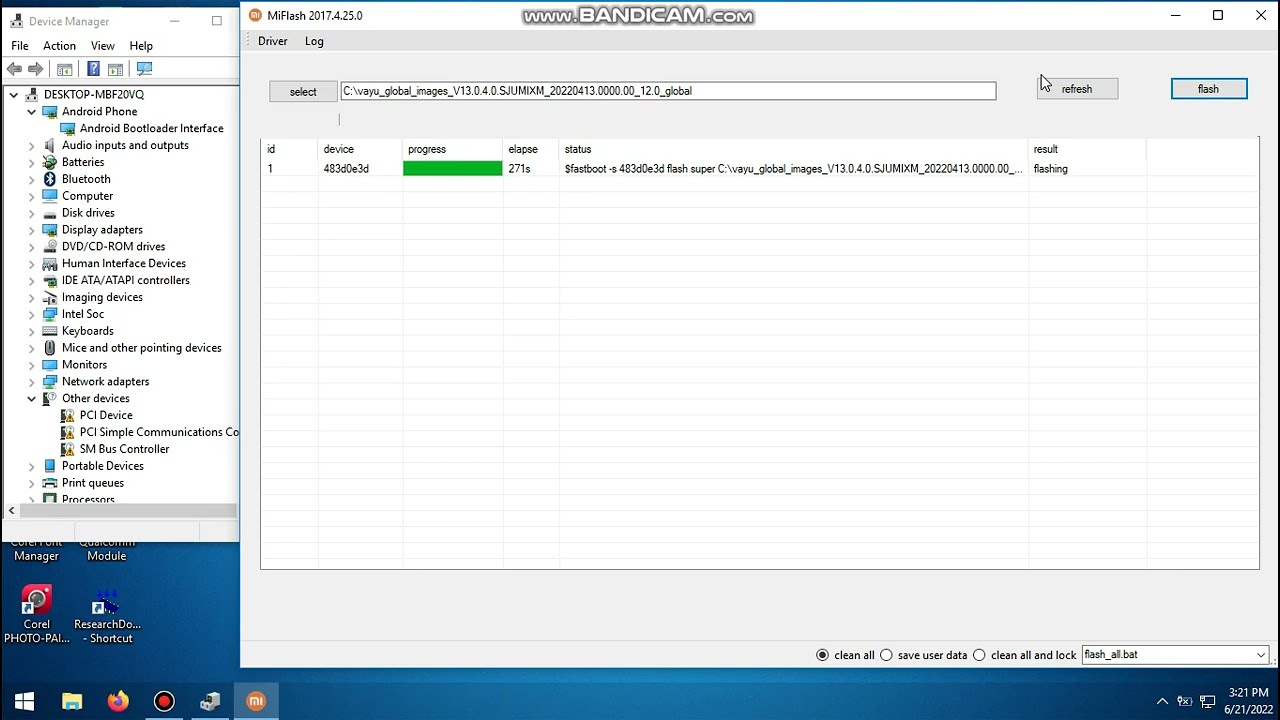The height and width of the screenshot is (720, 1280).
Task: Open the File menu in Device Manager
Action: click(x=20, y=46)
